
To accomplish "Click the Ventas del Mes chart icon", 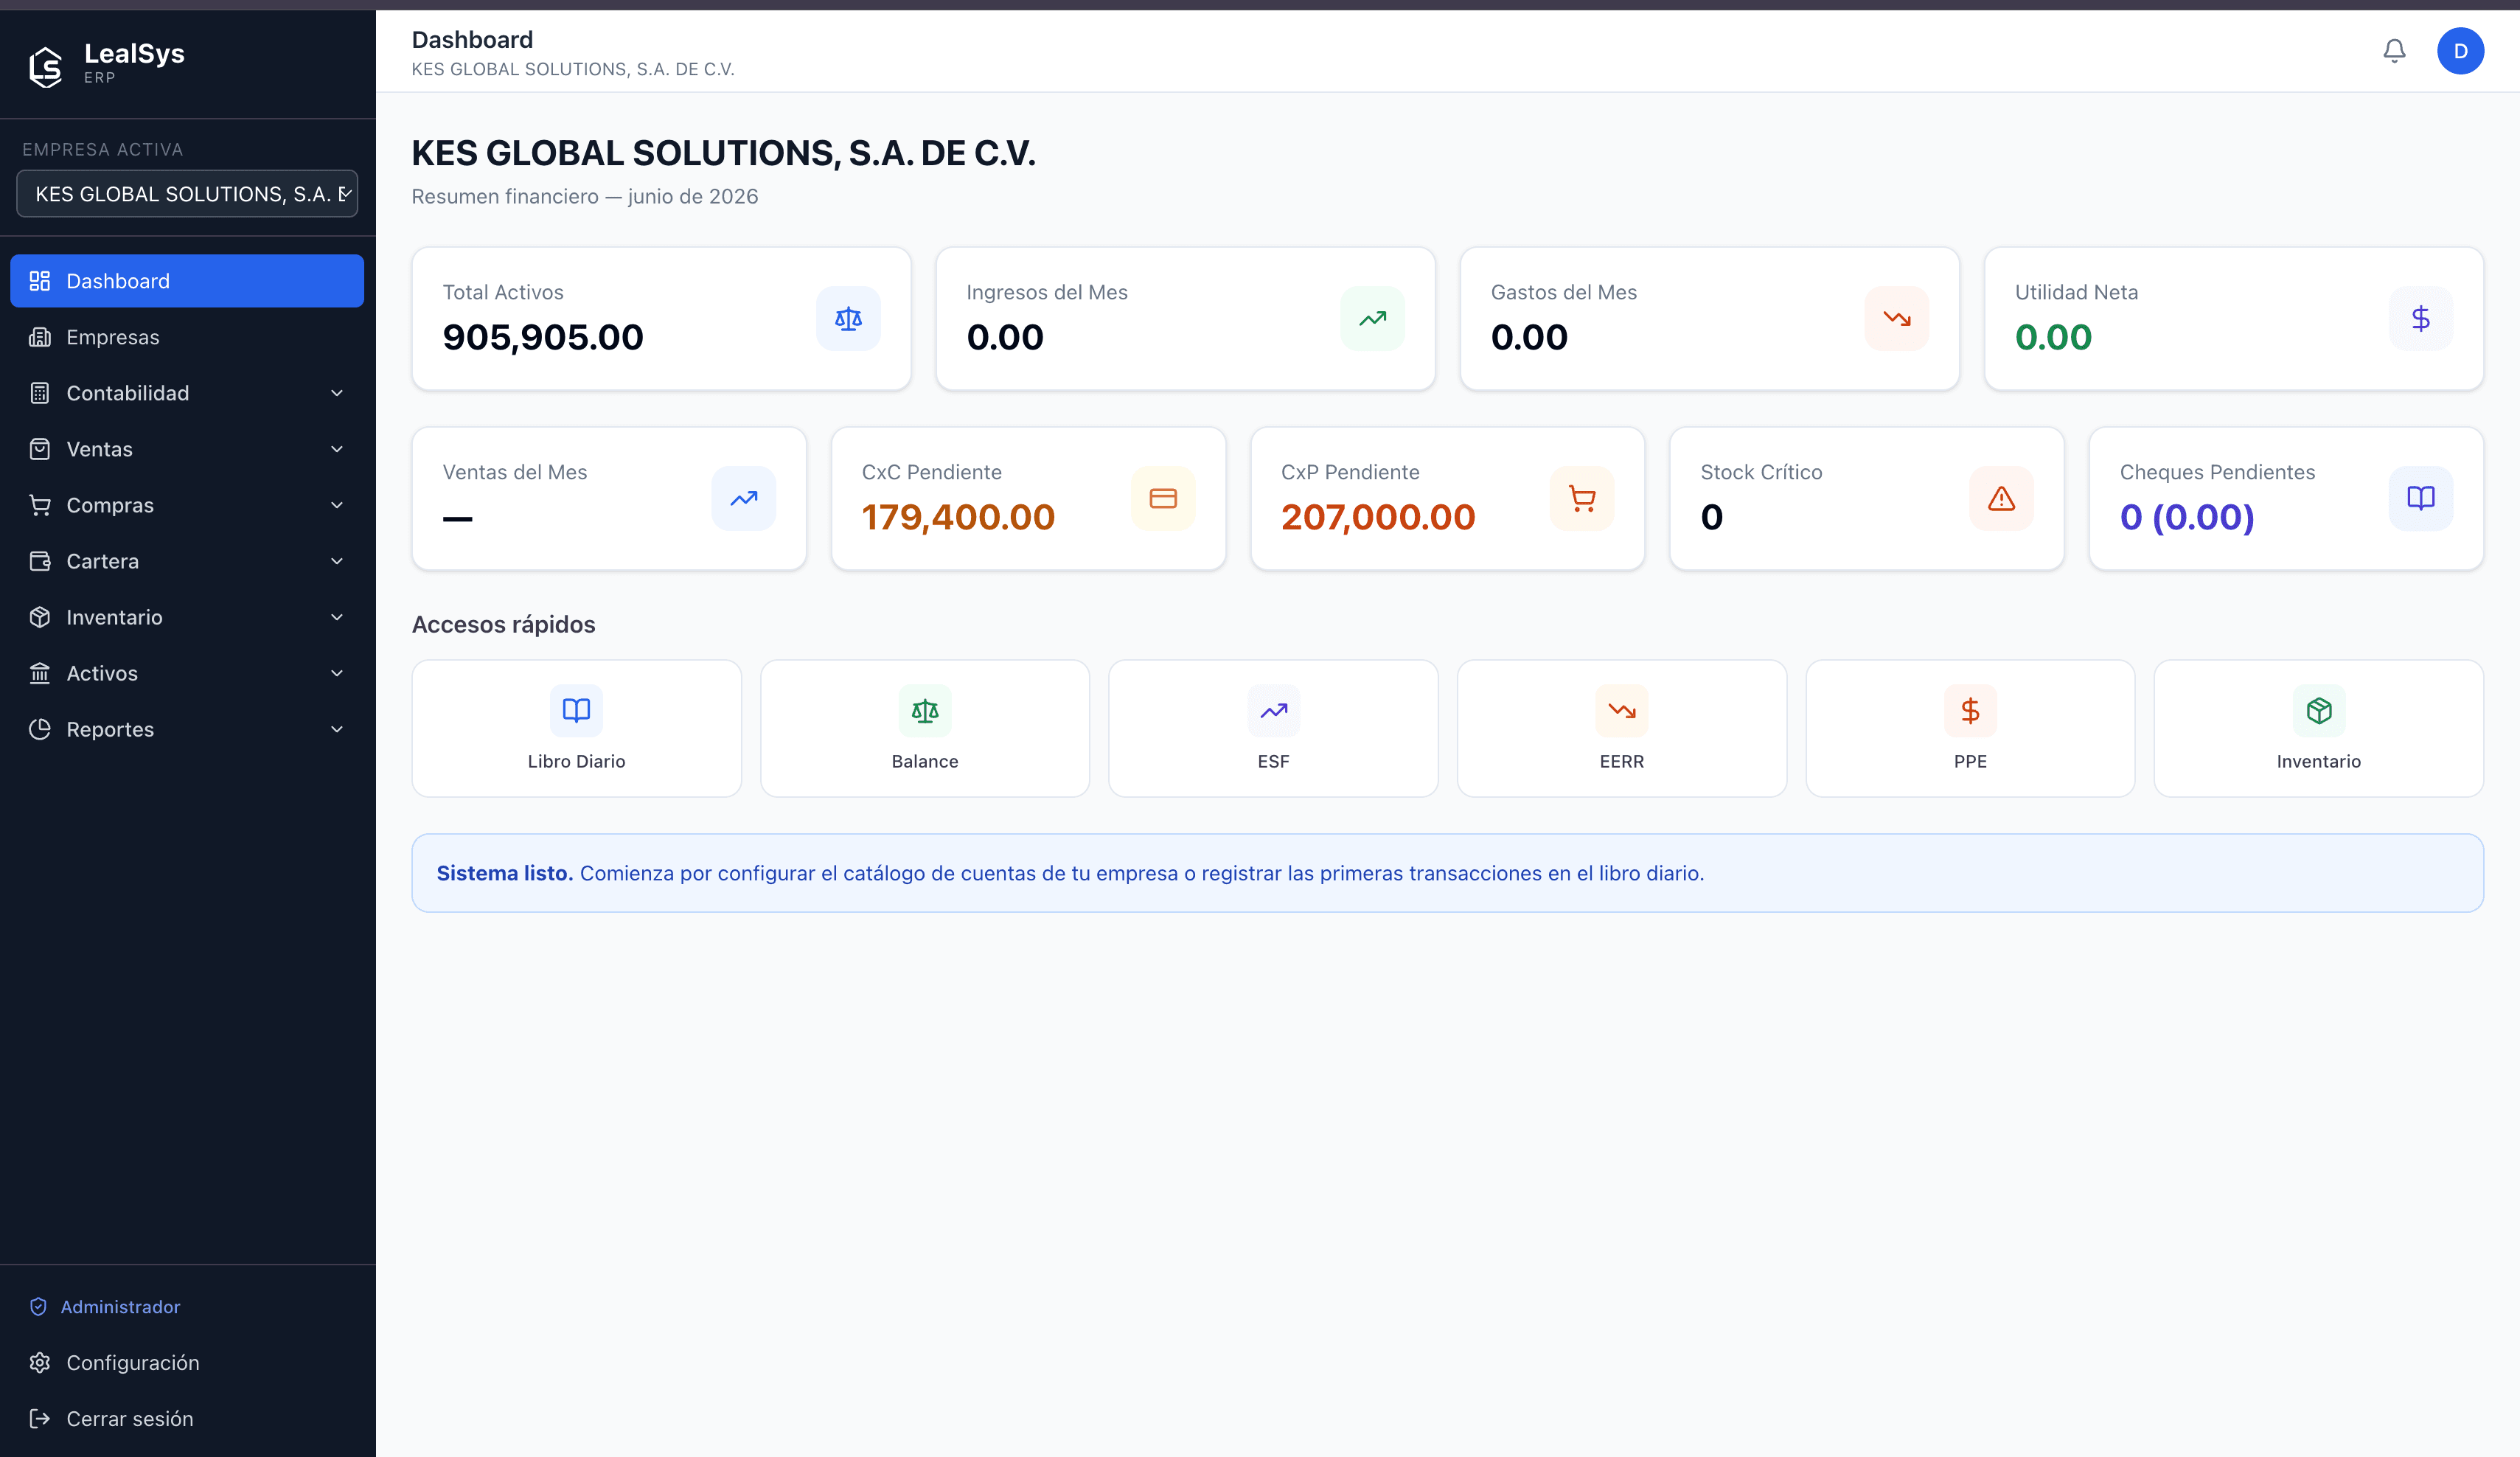I will click(x=743, y=498).
